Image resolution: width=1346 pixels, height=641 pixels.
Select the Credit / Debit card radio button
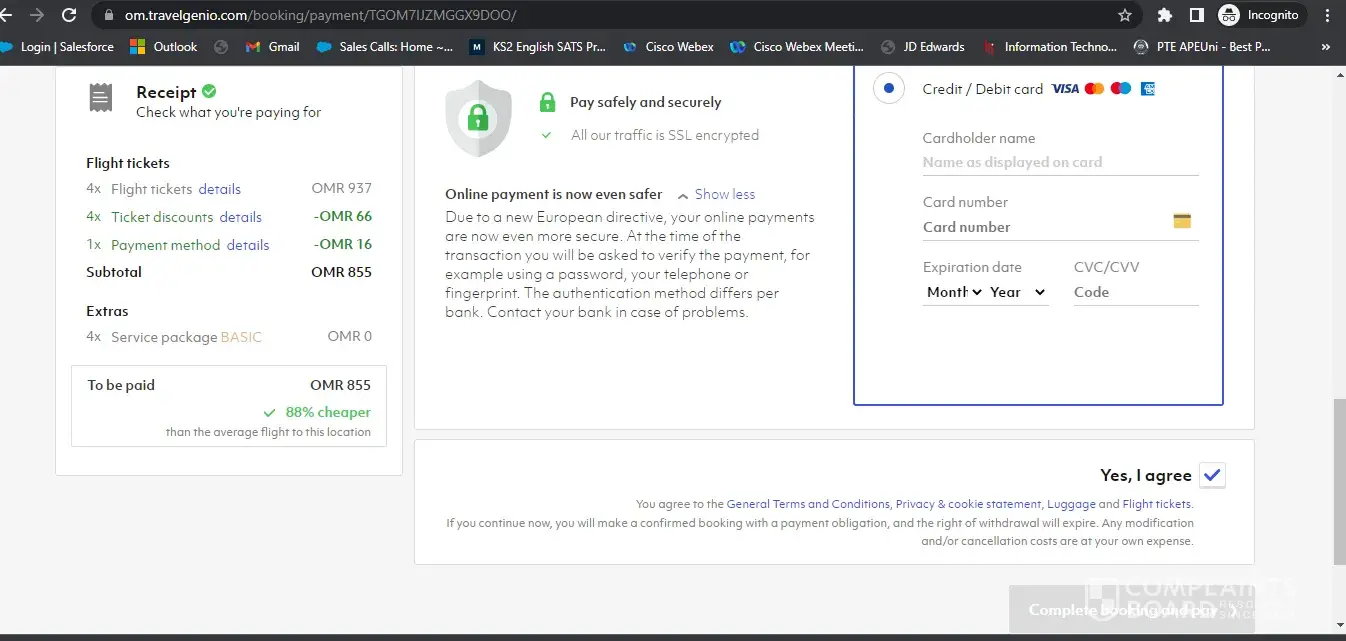pos(888,88)
